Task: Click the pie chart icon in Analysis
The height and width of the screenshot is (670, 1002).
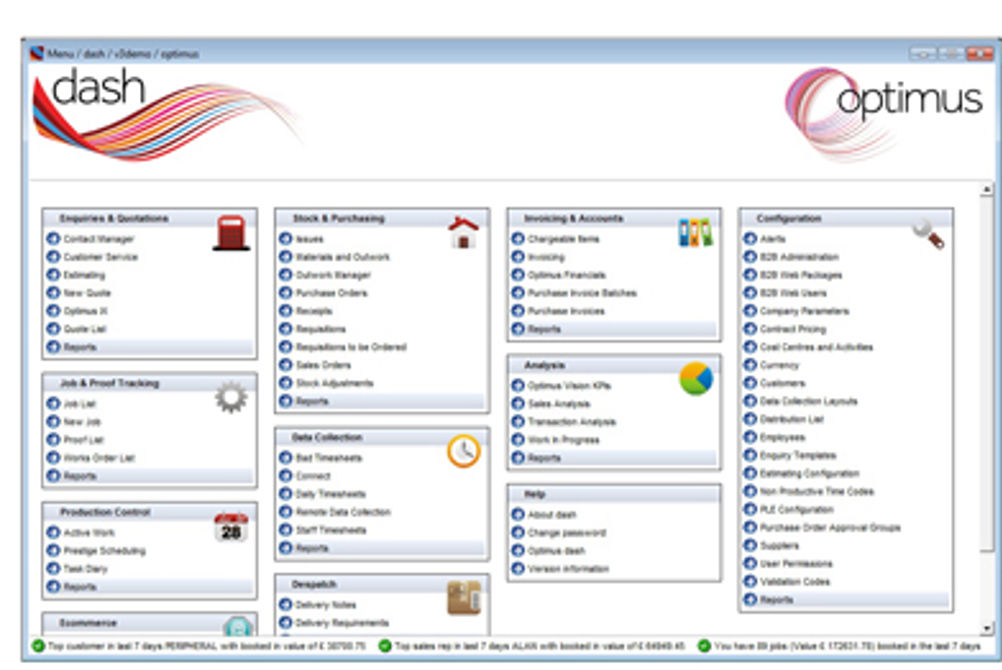Action: [x=695, y=378]
